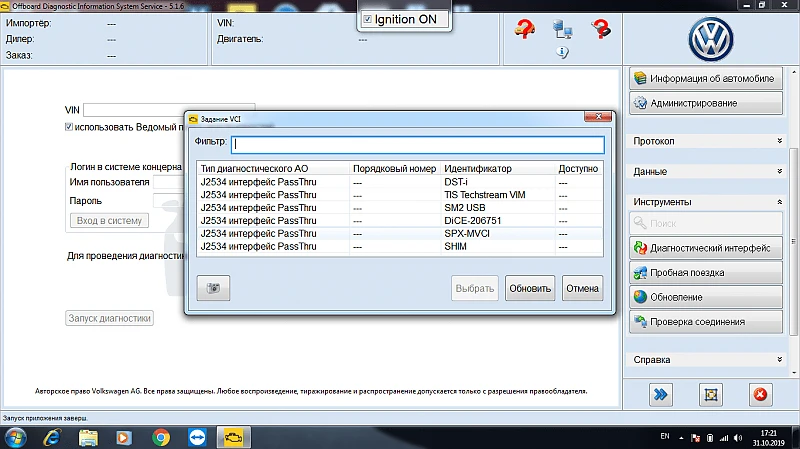Click the ODIS yellow car taskbar icon
Viewport: 800px width, 449px height.
[234, 438]
